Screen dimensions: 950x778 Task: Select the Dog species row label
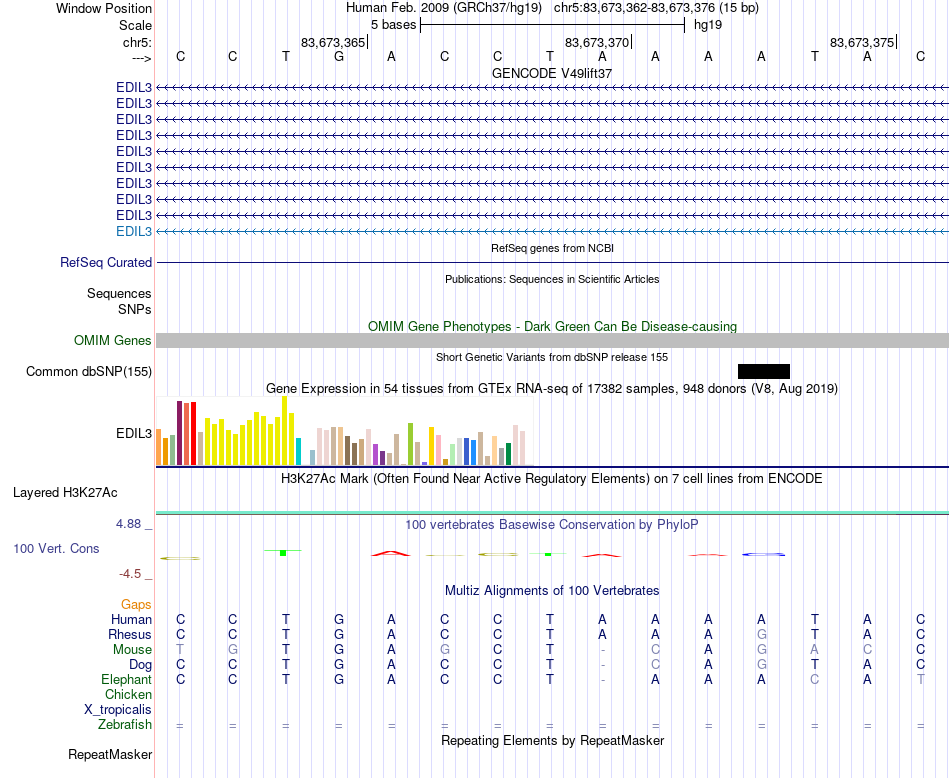(141, 665)
